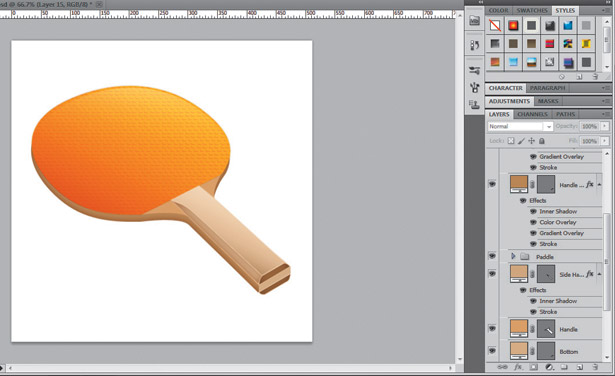Select the Character tab

pos(506,88)
